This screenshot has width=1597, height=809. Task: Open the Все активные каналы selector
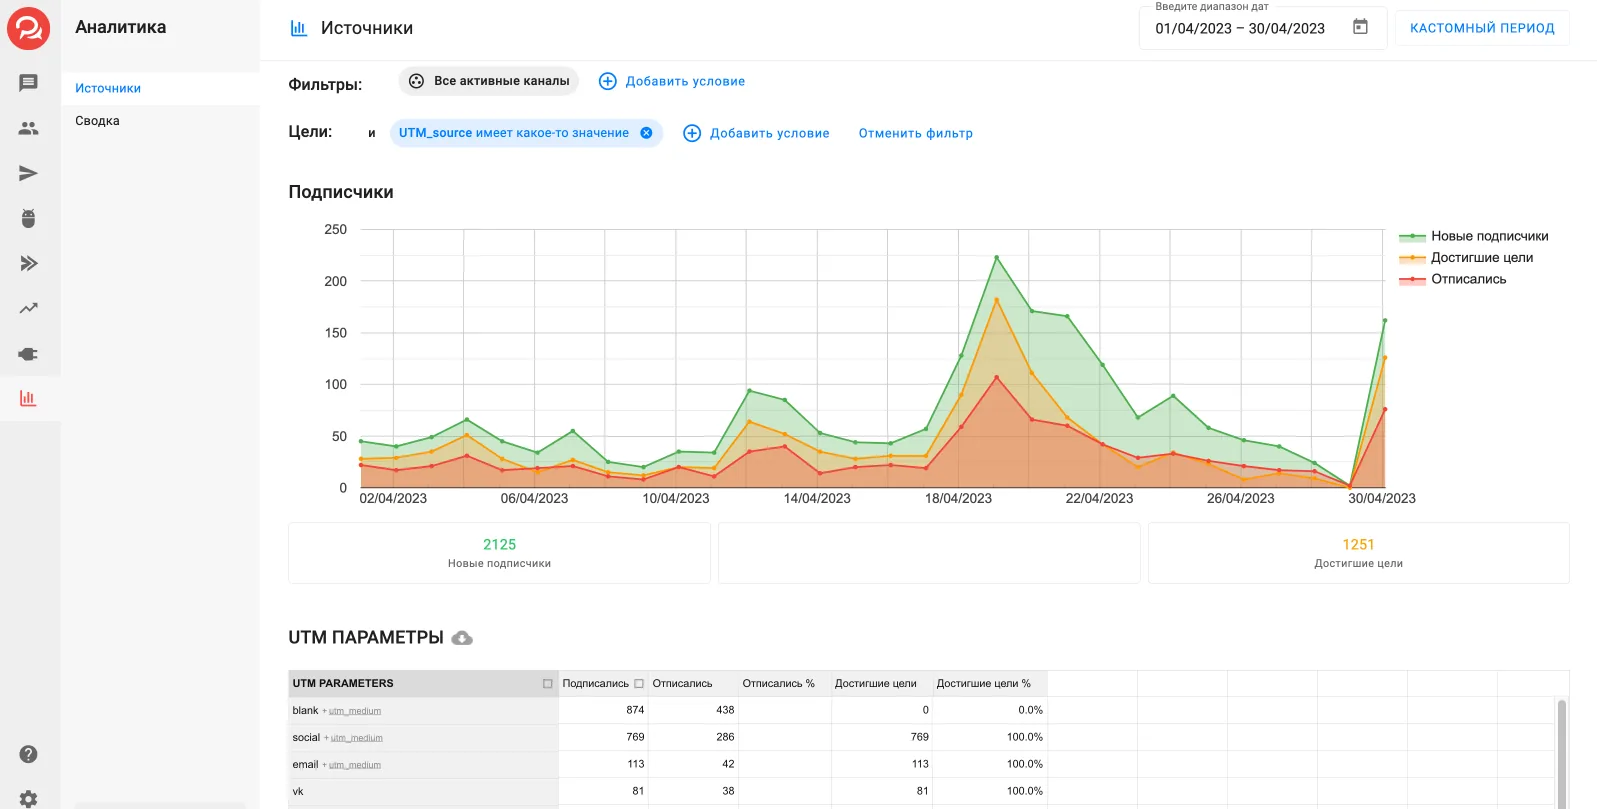[489, 81]
